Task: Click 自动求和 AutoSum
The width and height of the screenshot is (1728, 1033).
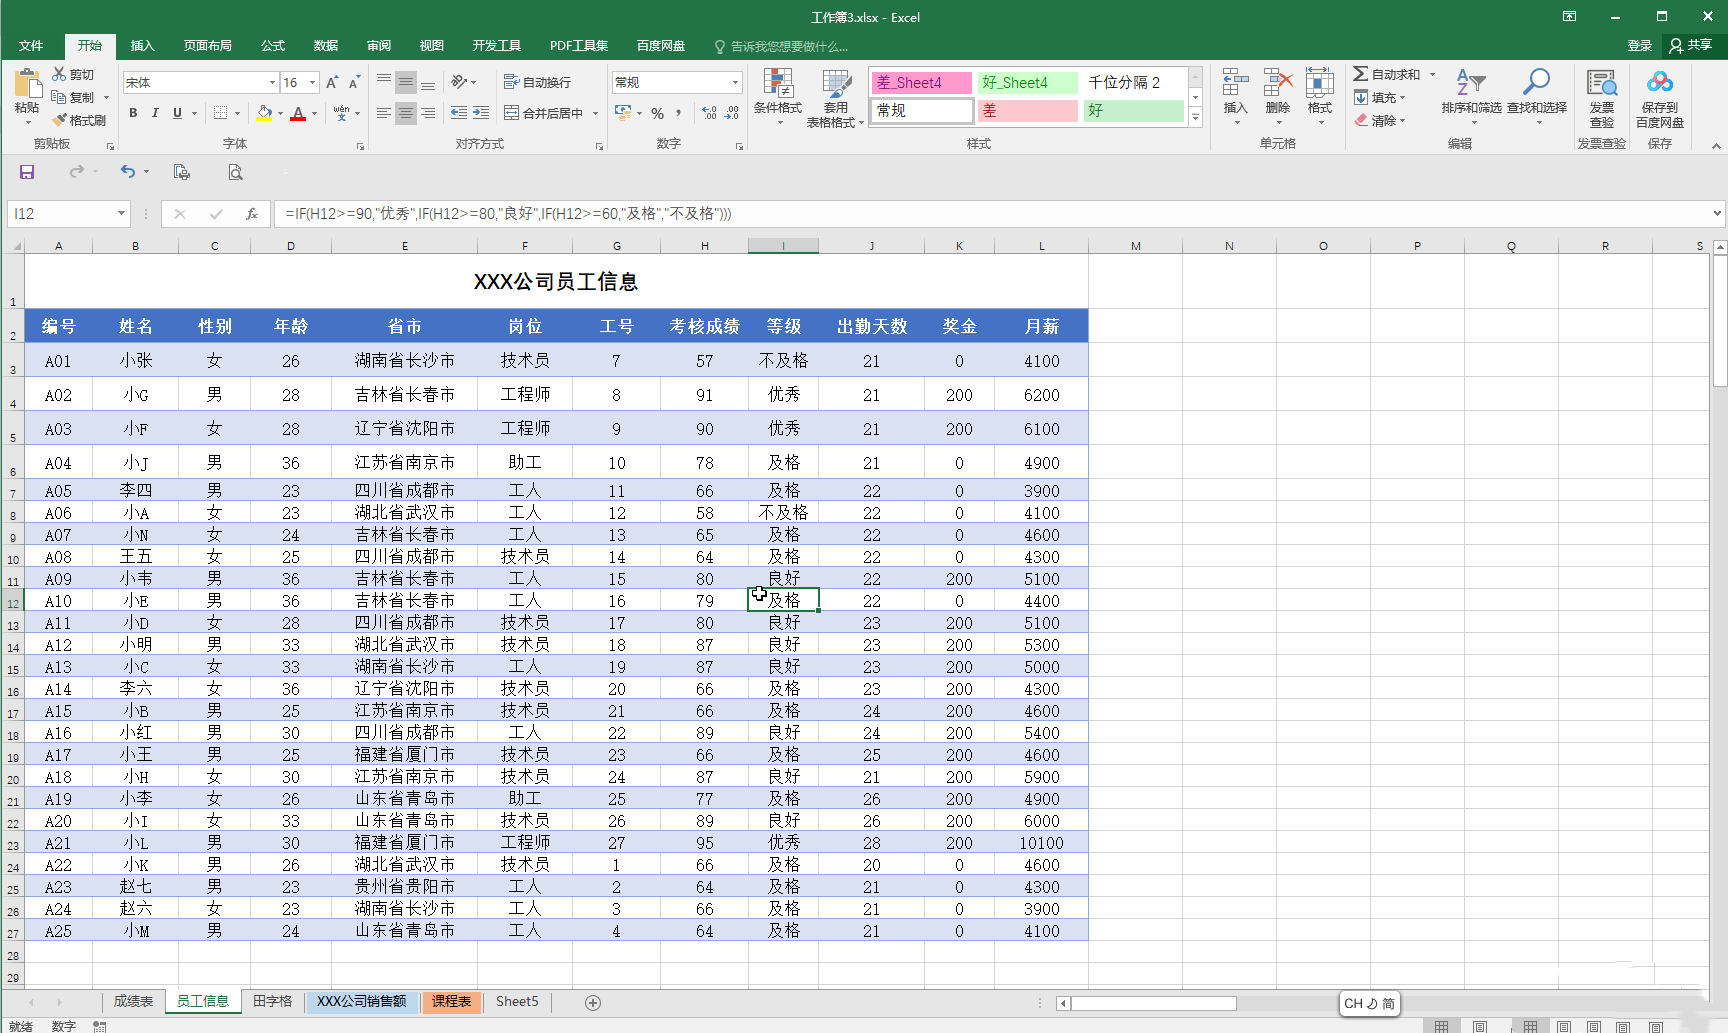Action: 1386,74
